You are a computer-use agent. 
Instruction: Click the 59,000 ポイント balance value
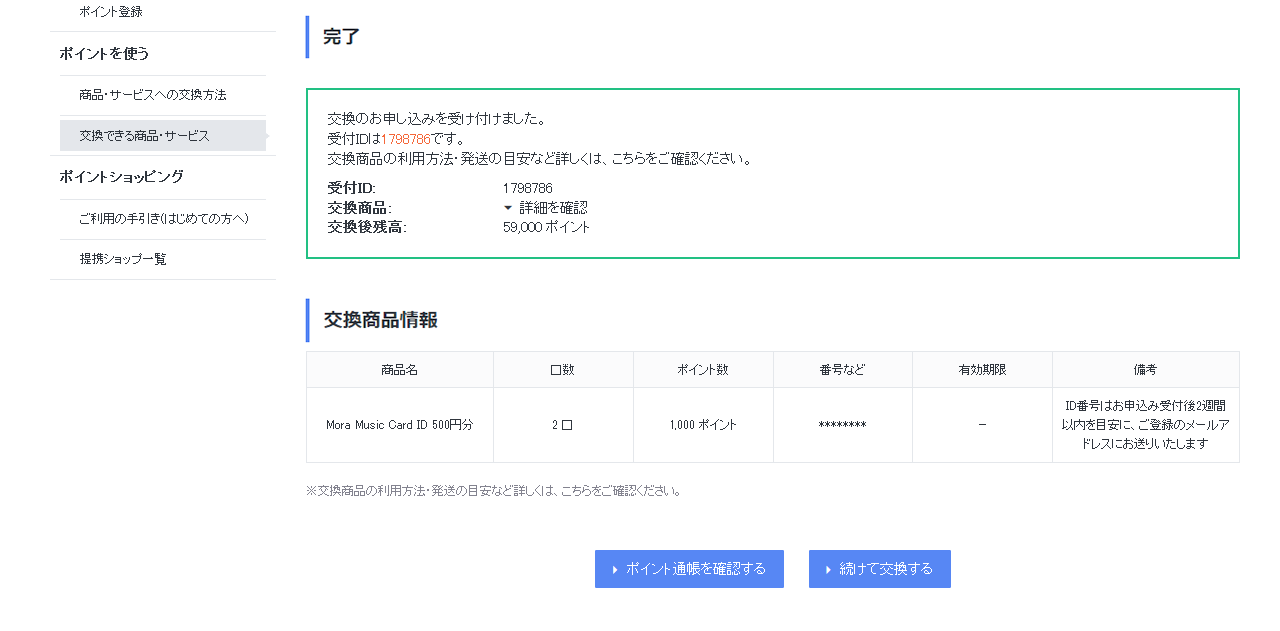click(x=546, y=228)
